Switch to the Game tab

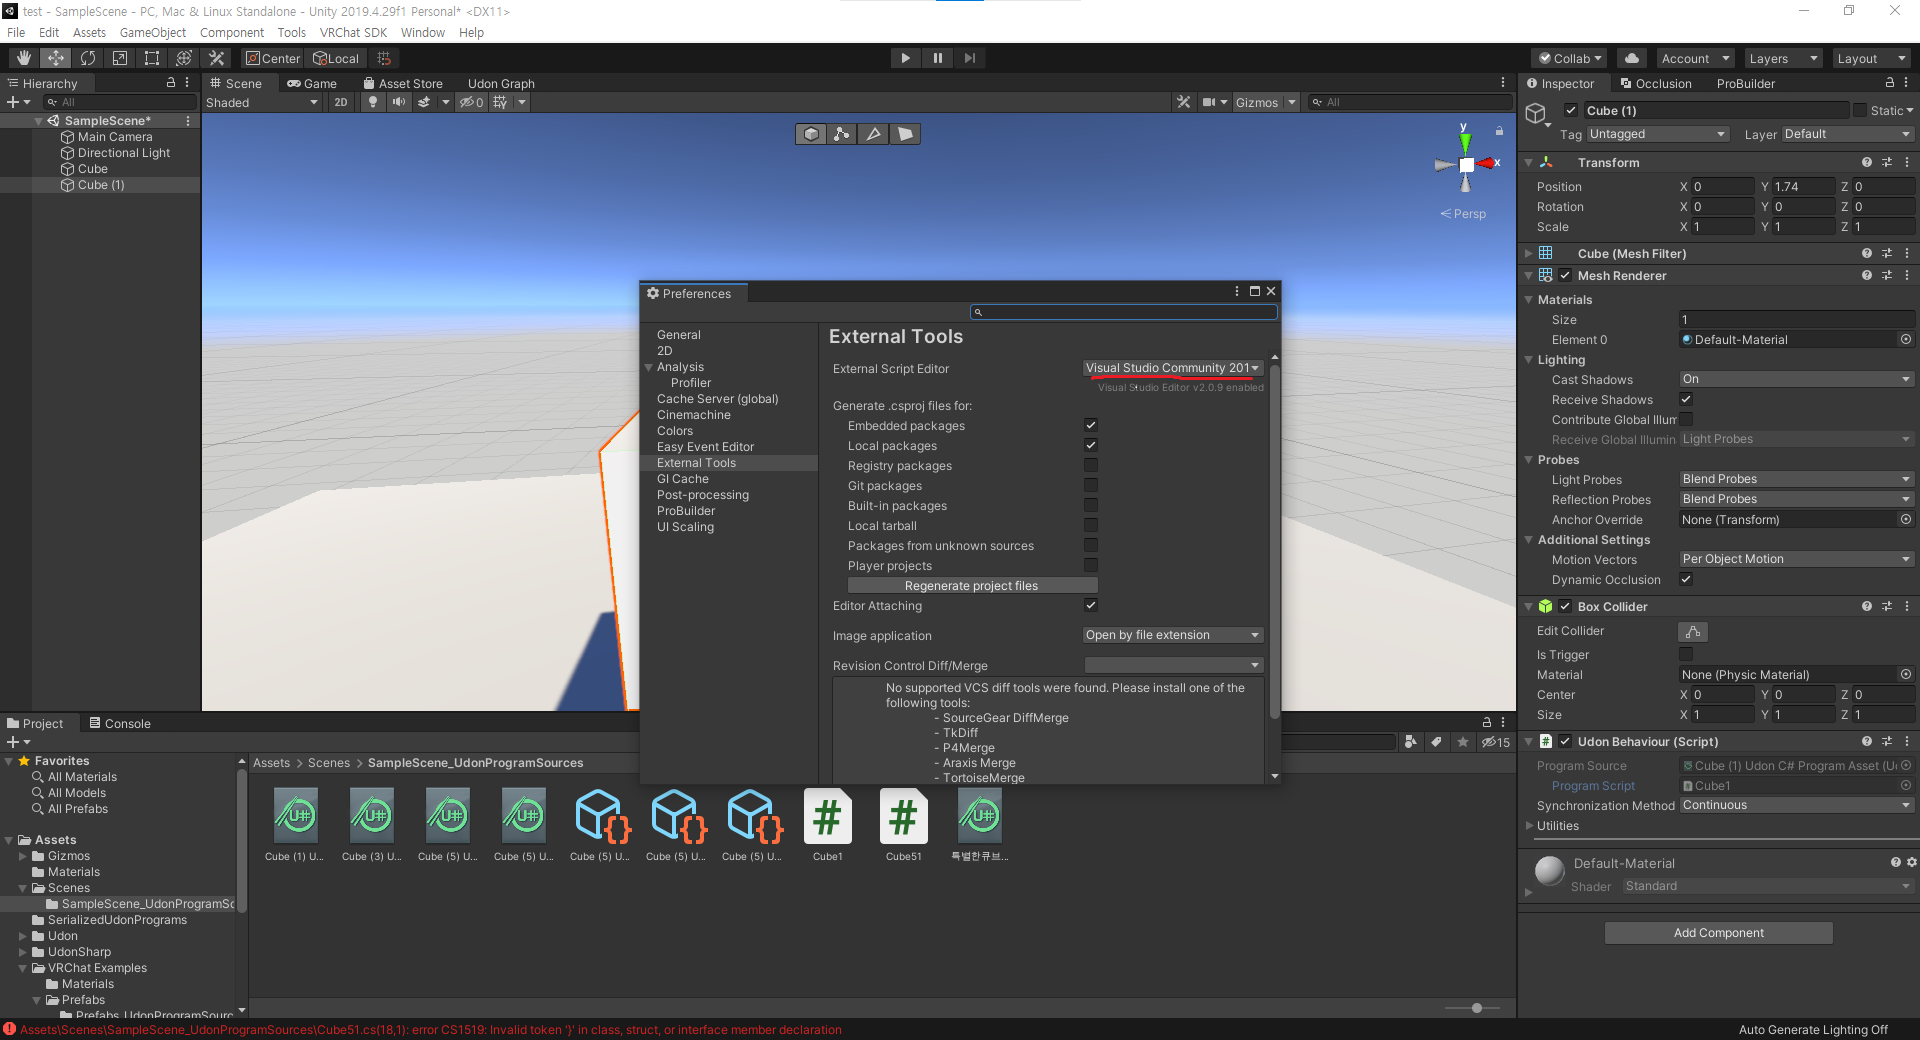pos(312,83)
